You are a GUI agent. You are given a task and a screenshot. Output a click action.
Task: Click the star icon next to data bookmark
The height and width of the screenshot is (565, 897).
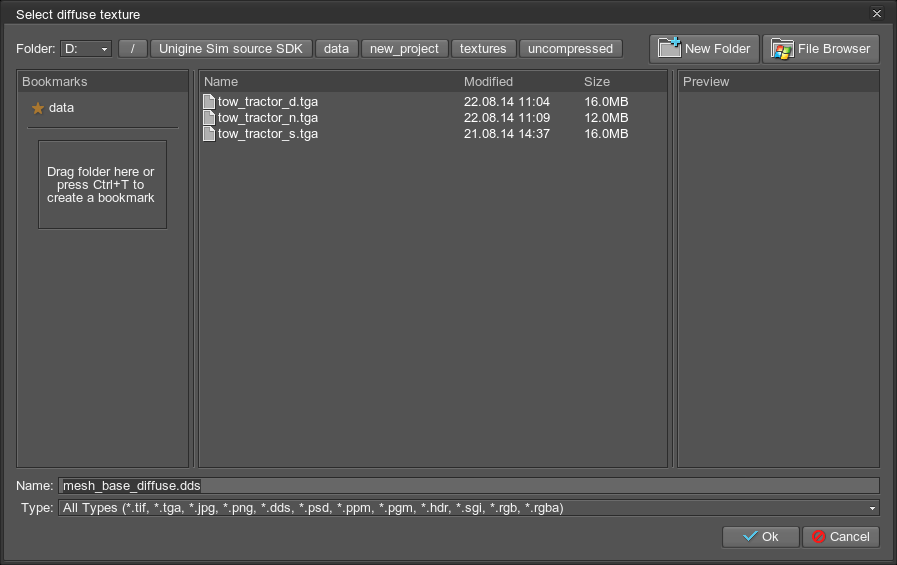pyautogui.click(x=38, y=108)
